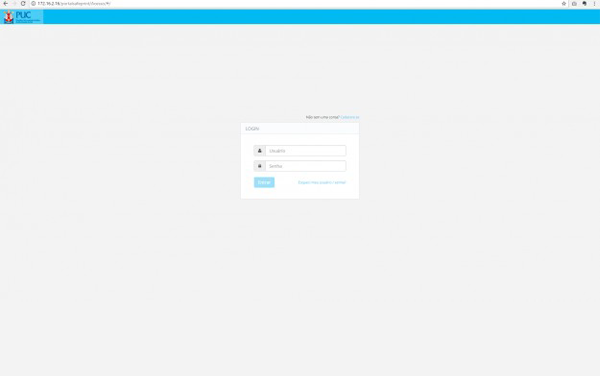Open the Cadastre-se registration link
Screen dimensions: 600x376
350,117
